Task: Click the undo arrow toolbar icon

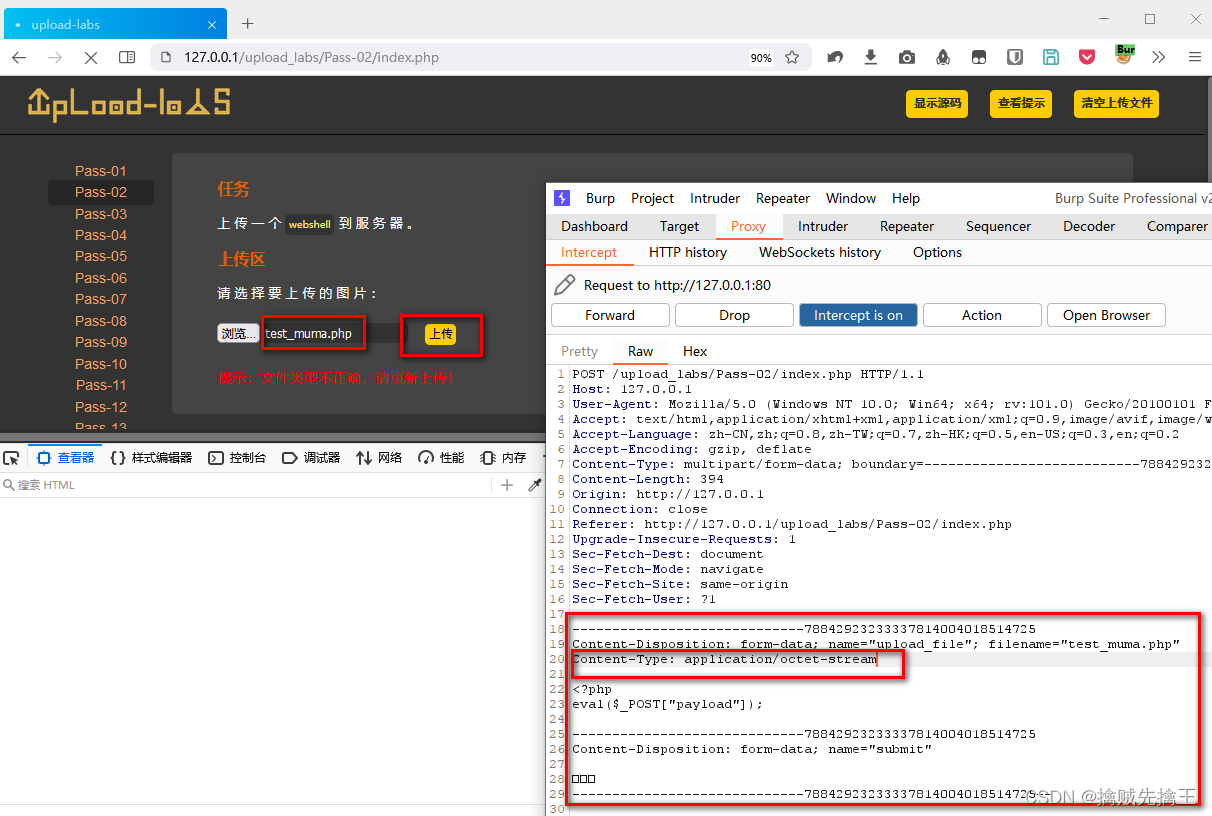Action: (x=835, y=57)
